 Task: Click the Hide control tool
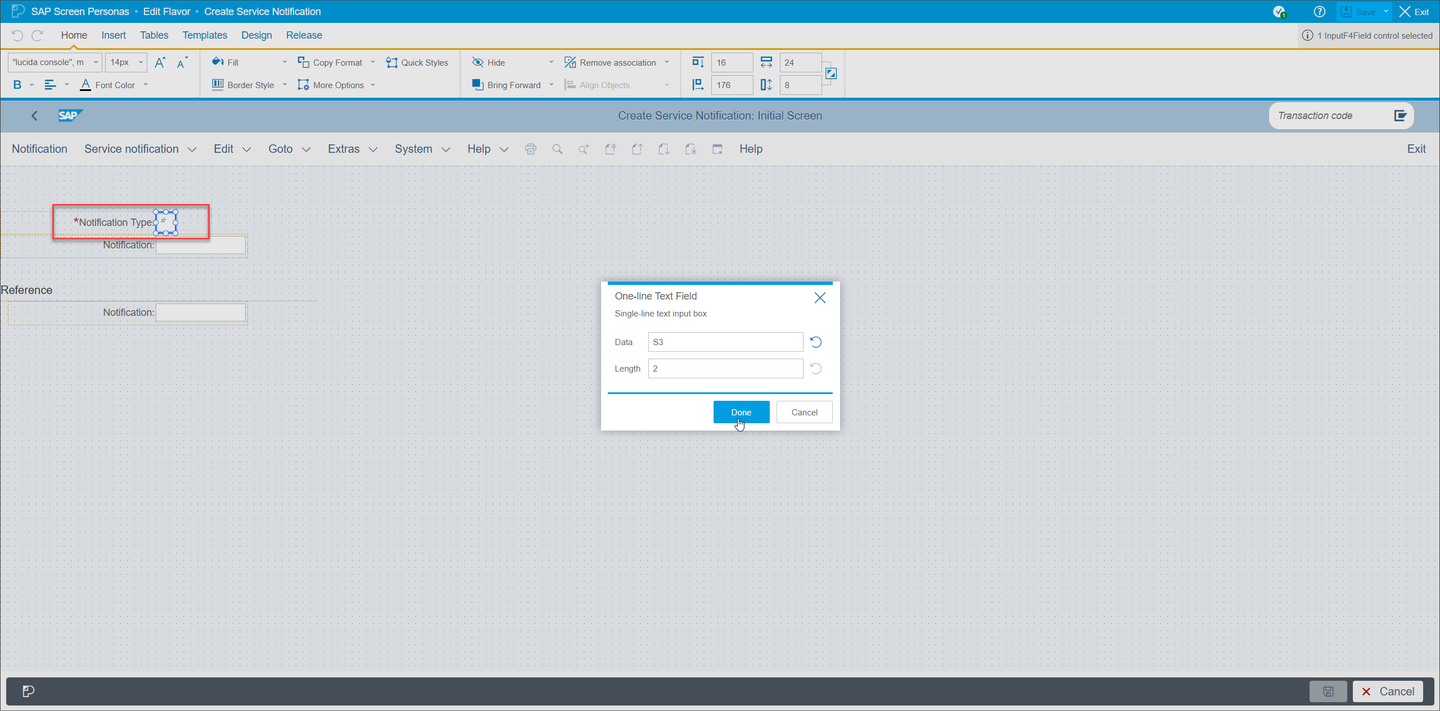tap(488, 62)
